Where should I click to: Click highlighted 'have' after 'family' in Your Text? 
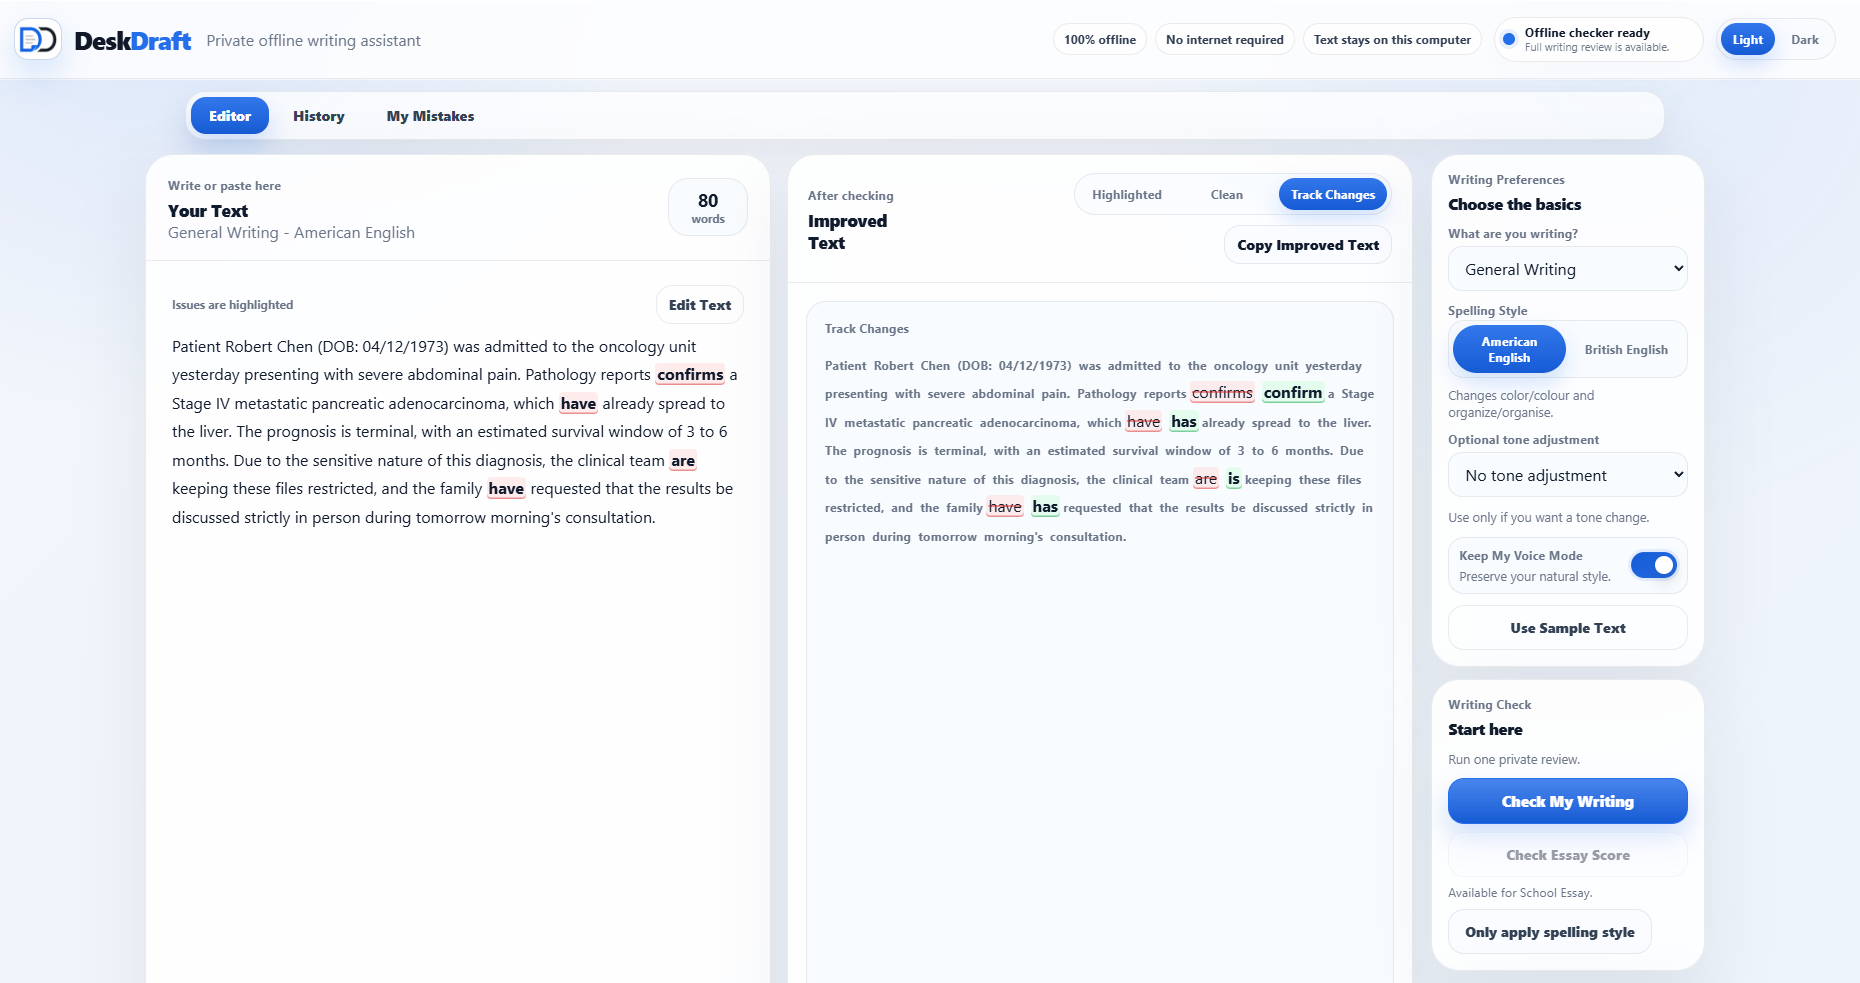coord(506,489)
